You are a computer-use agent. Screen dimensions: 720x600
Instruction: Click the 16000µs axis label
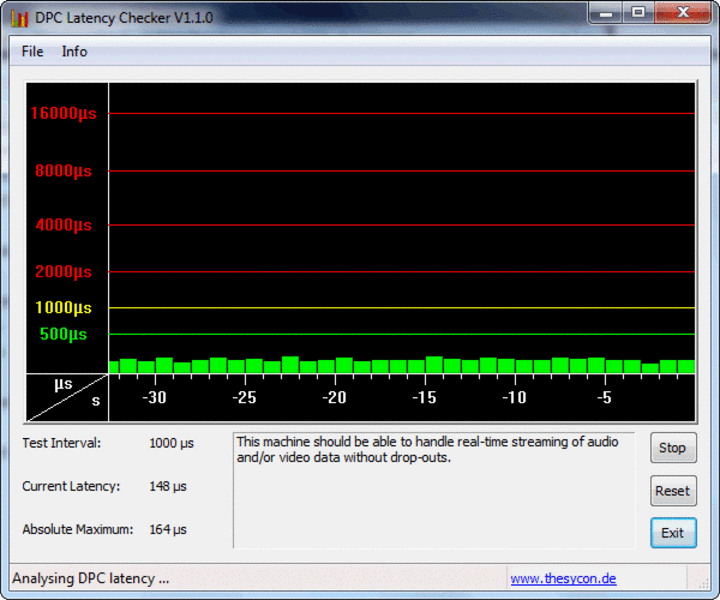63,113
